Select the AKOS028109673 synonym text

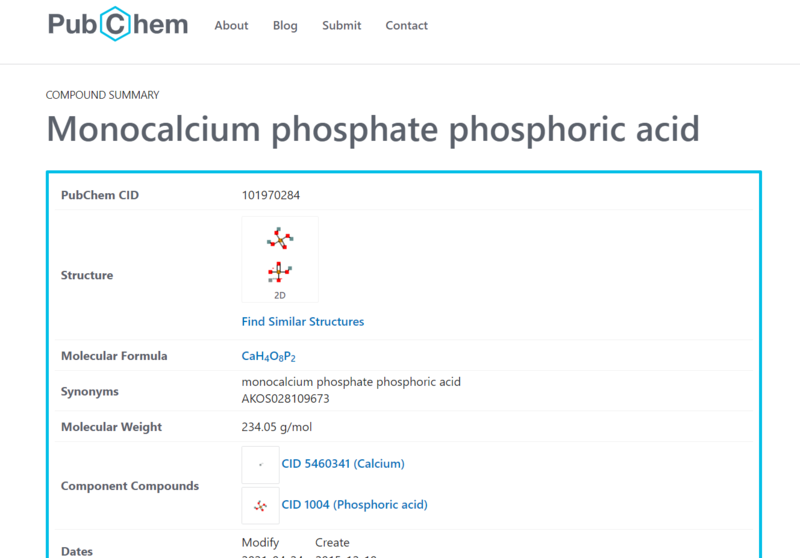pos(286,399)
